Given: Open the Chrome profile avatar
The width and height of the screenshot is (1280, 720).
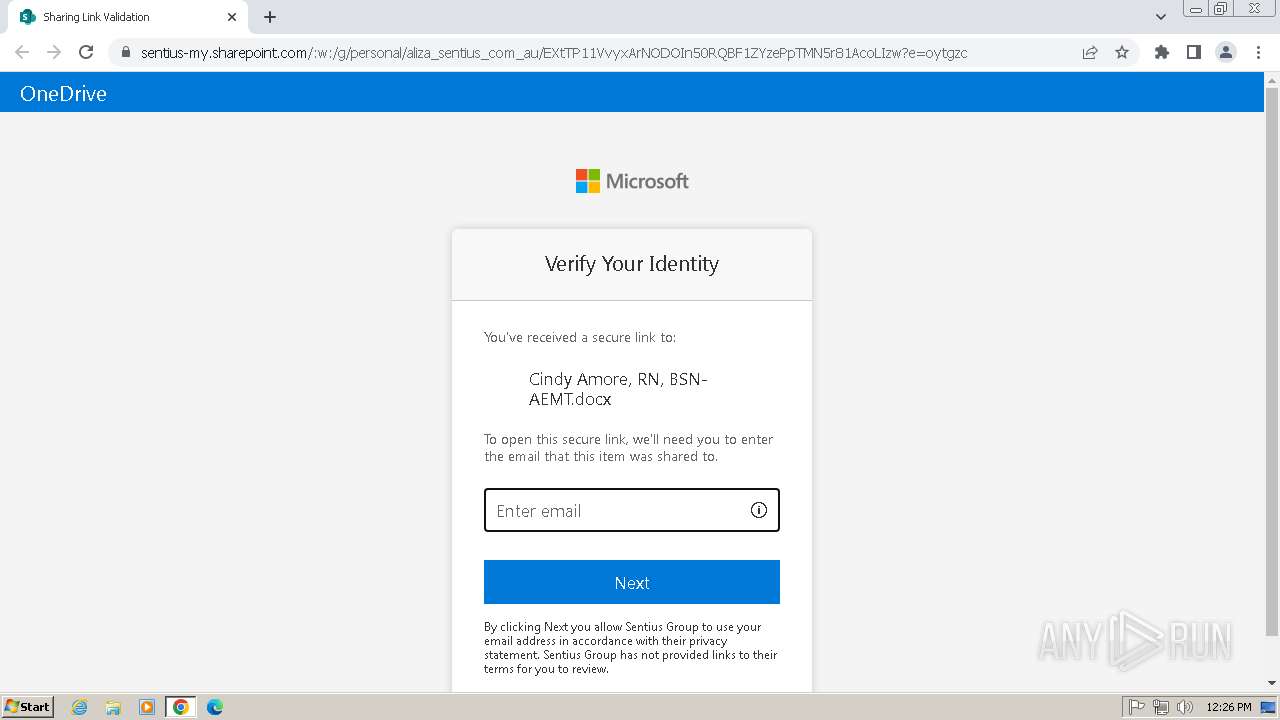Looking at the screenshot, I should pos(1225,52).
